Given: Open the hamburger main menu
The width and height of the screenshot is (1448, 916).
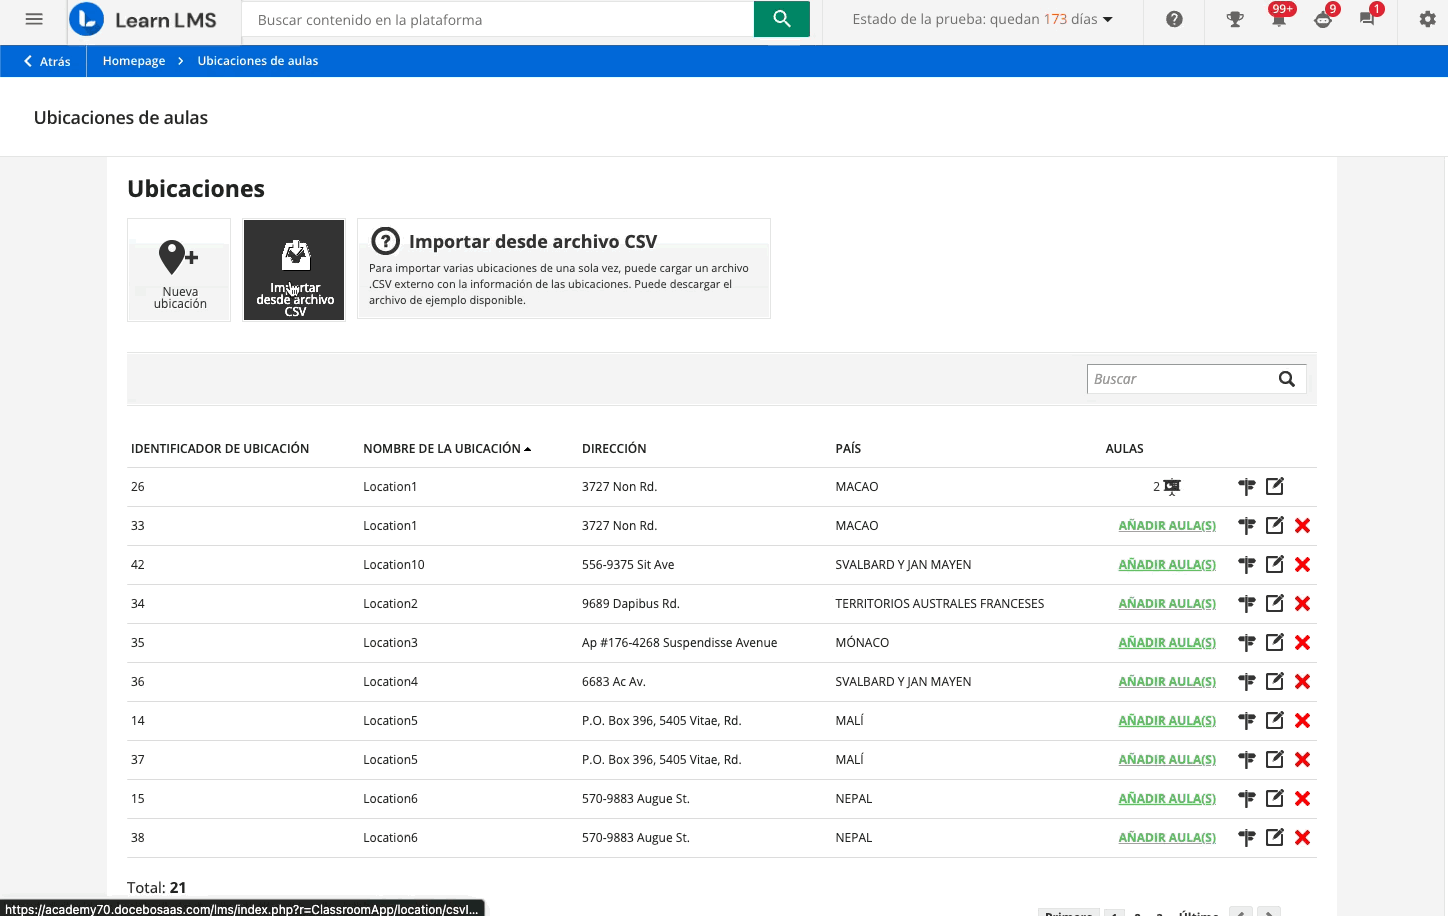Looking at the screenshot, I should click(x=34, y=19).
